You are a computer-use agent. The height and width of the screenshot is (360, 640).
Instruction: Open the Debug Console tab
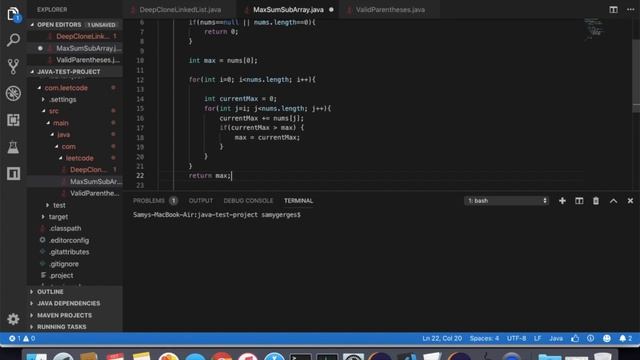click(248, 201)
